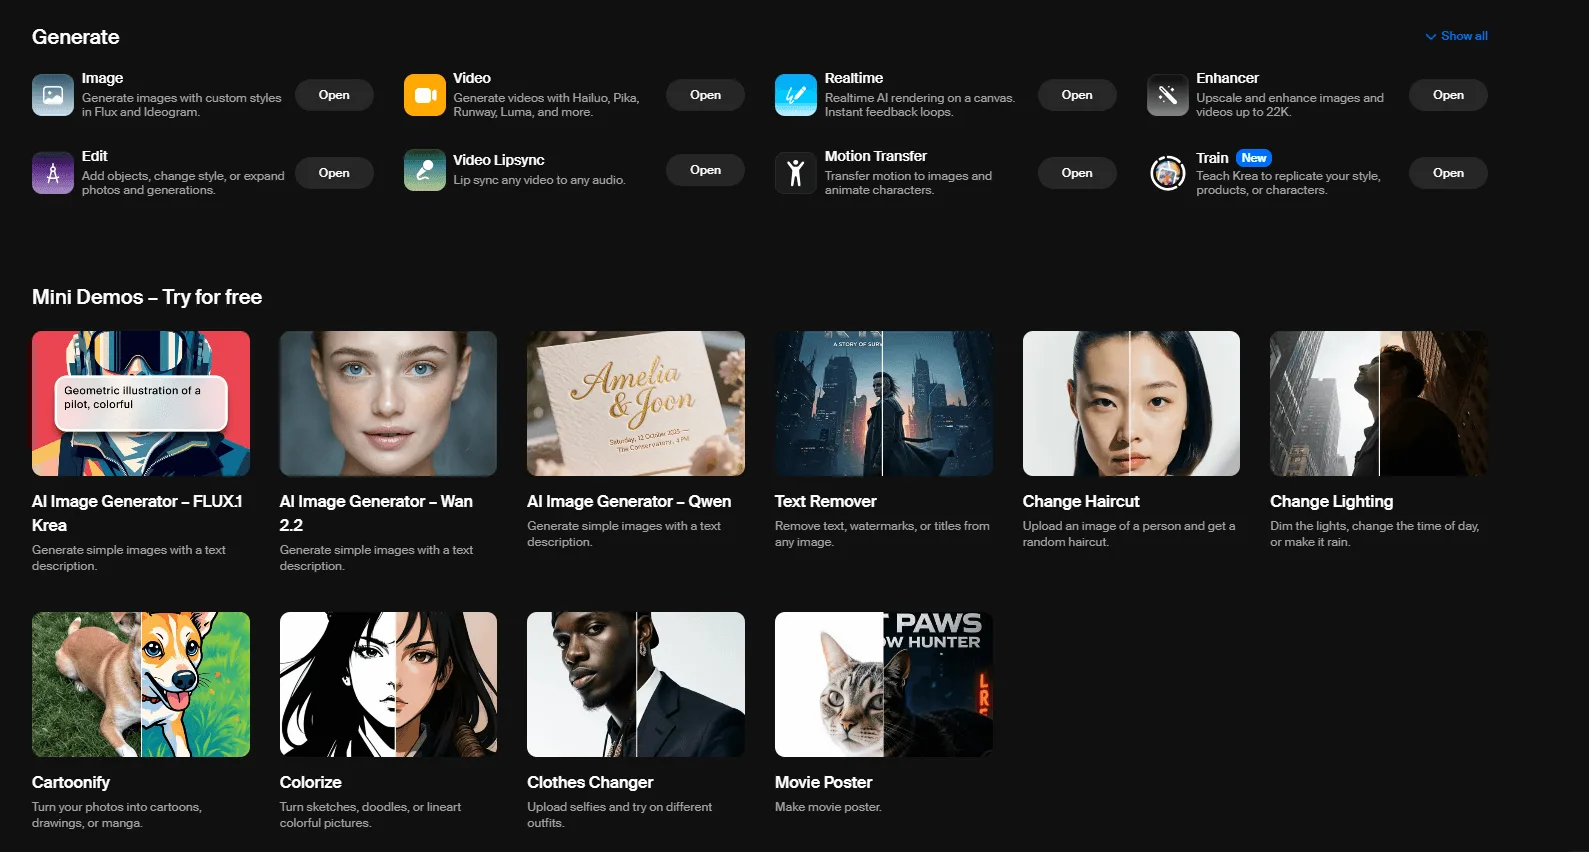Select the Wan 2.2 face portrait thumbnail
The width and height of the screenshot is (1589, 852).
point(388,403)
